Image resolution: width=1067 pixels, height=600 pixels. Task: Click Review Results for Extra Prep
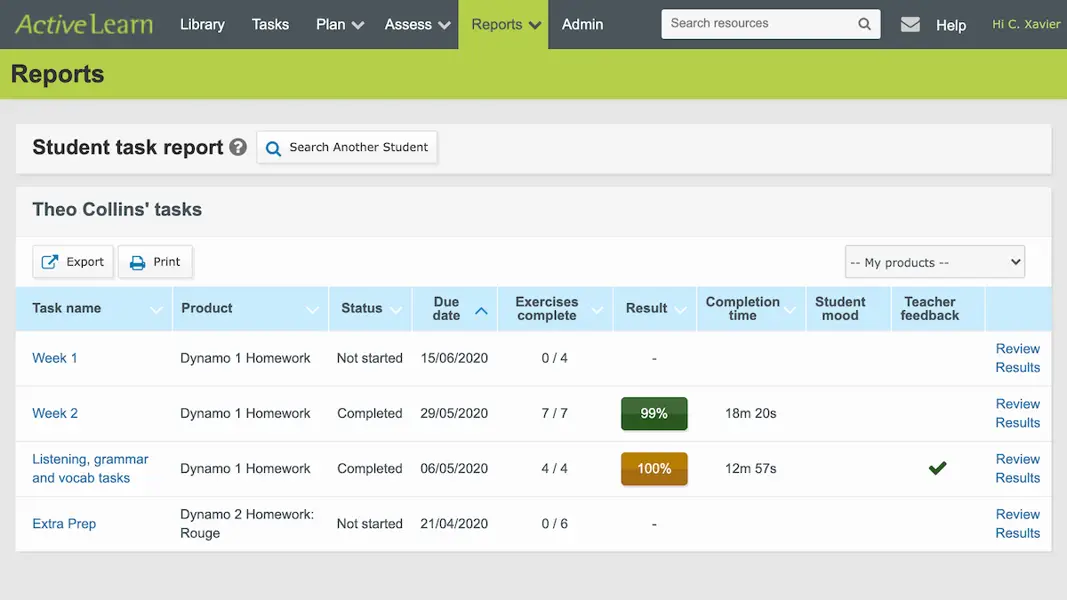point(1017,524)
